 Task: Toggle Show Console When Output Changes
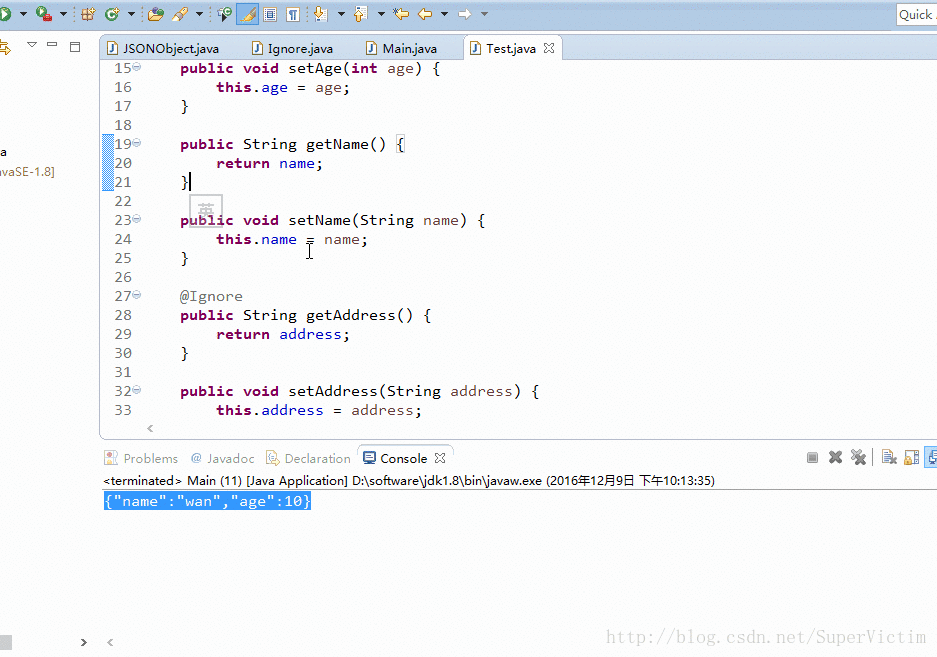932,457
